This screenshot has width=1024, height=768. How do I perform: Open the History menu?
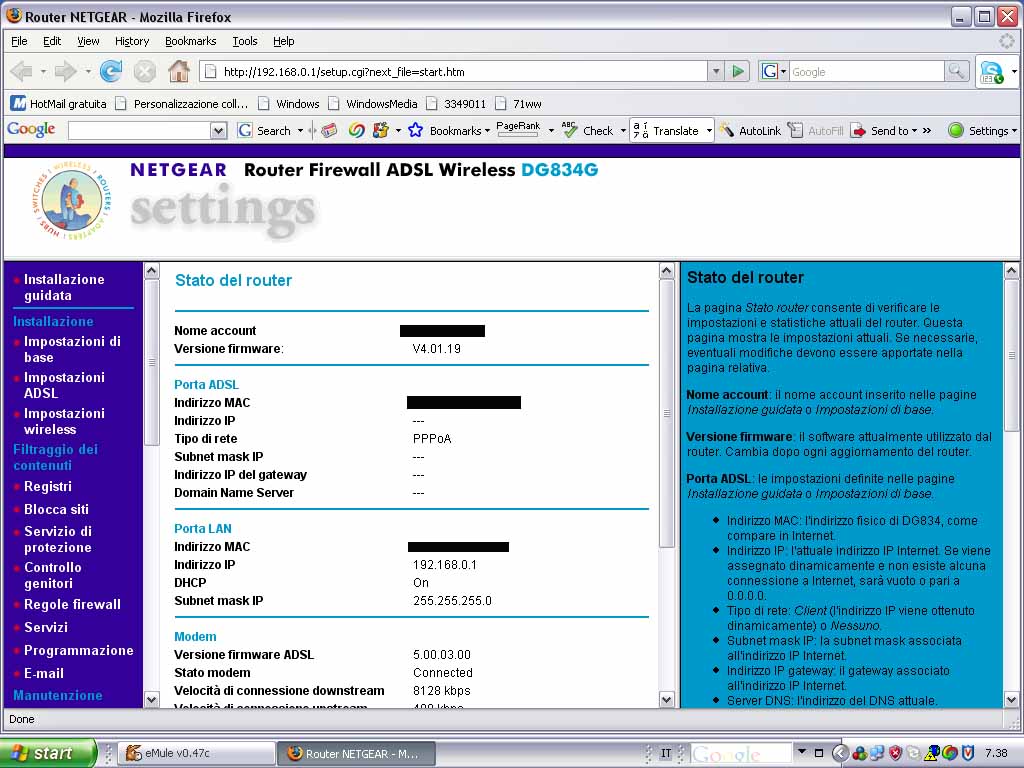132,41
